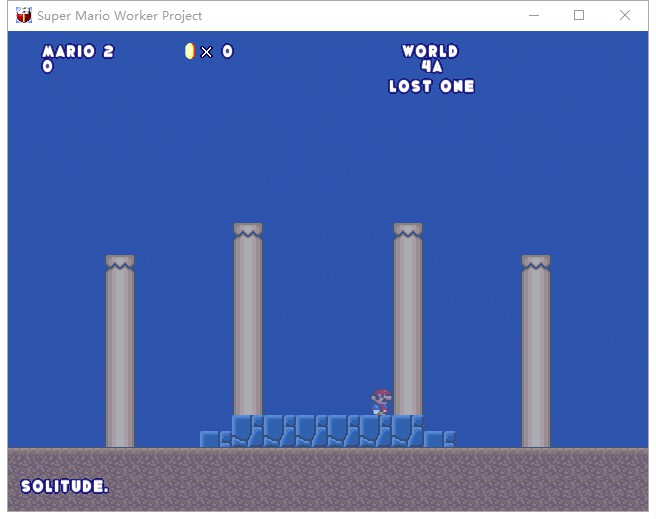Viewport: 656px width, 519px height.
Task: Click the 'LOST ONE' level name
Action: click(431, 86)
